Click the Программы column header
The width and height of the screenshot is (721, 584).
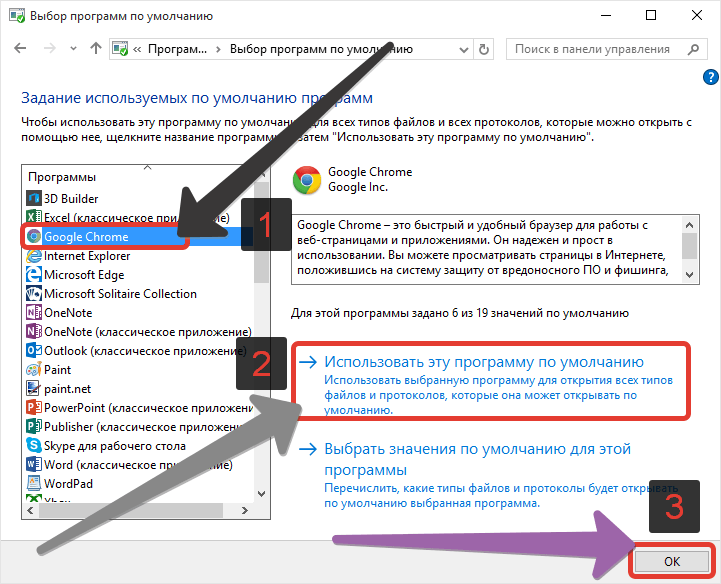pos(62,177)
